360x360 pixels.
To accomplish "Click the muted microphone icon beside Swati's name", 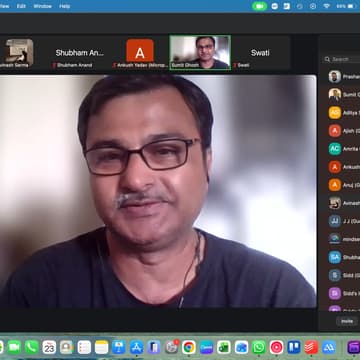I will pyautogui.click(x=235, y=65).
